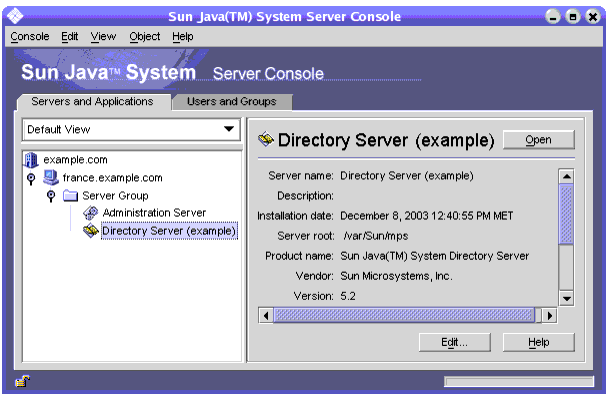Click the window menu icon in title bar
Image resolution: width=608 pixels, height=410 pixels.
[15, 16]
